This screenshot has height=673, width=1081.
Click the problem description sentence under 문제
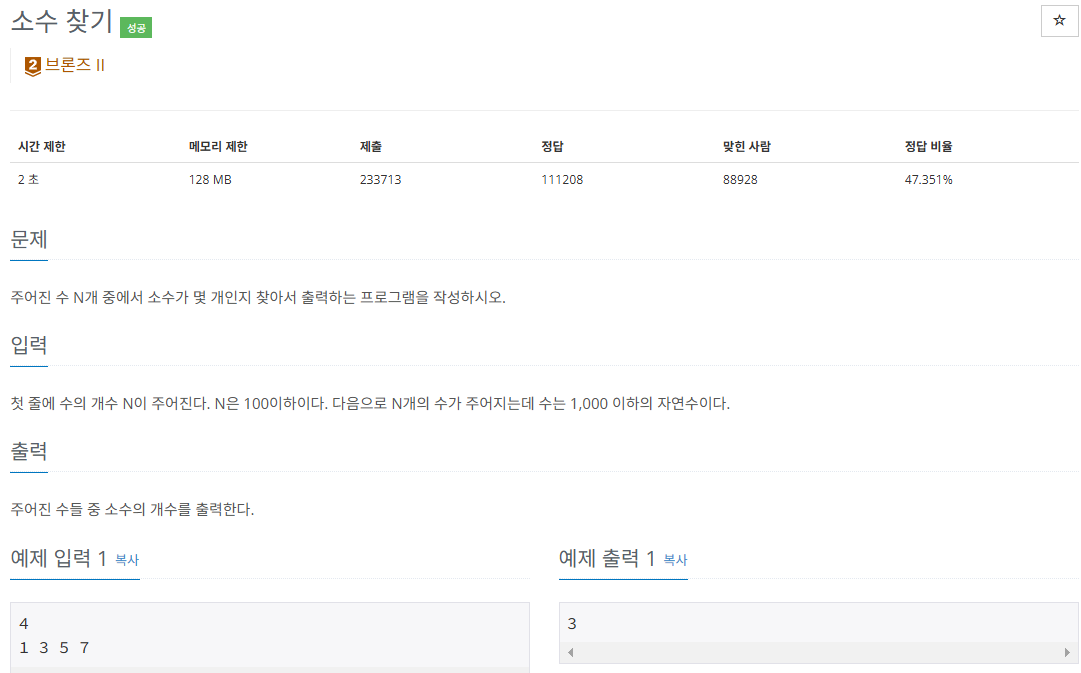258,297
